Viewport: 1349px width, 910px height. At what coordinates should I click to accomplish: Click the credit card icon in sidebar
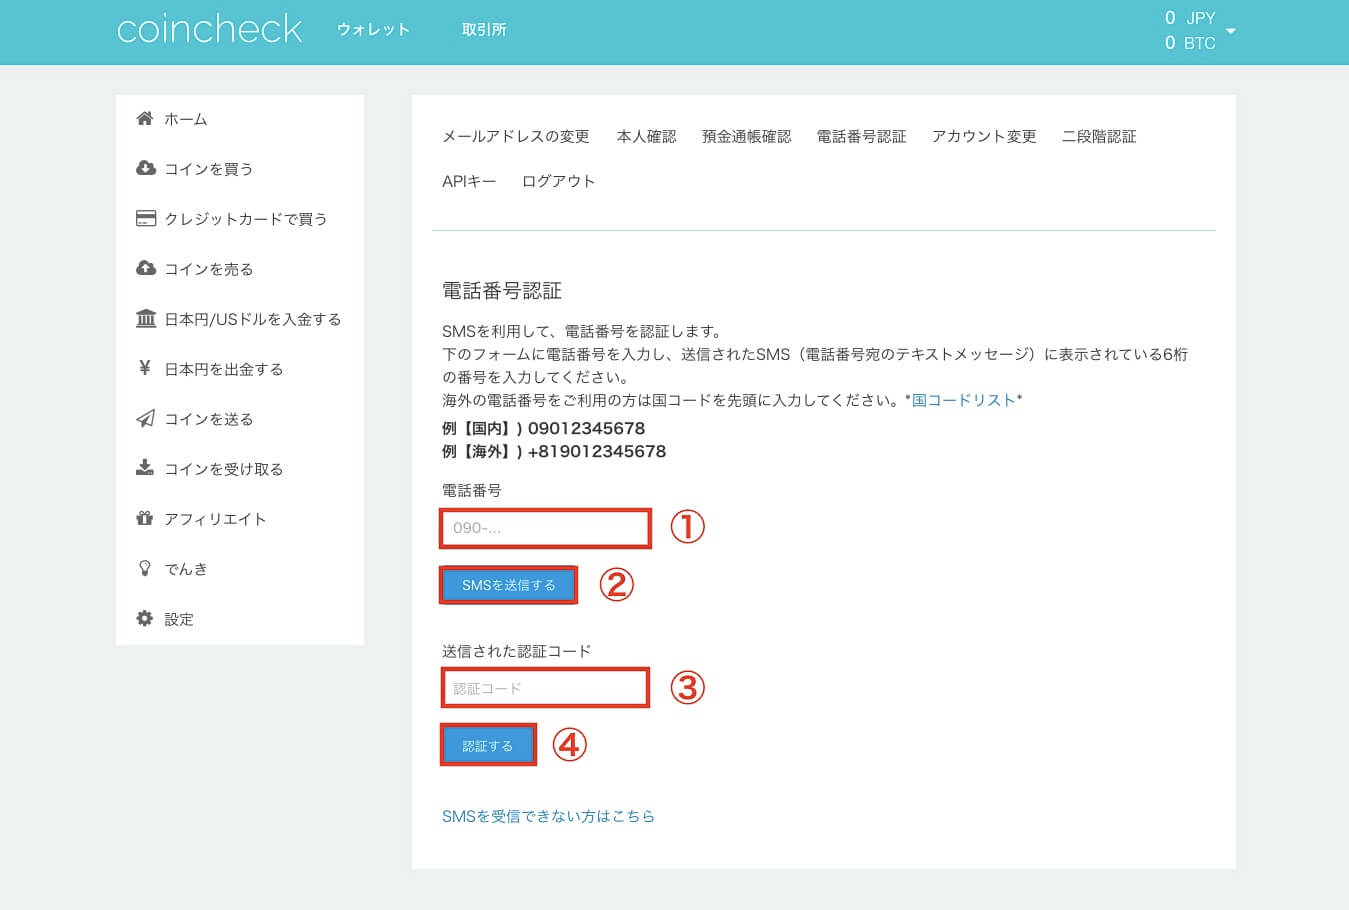click(x=145, y=218)
